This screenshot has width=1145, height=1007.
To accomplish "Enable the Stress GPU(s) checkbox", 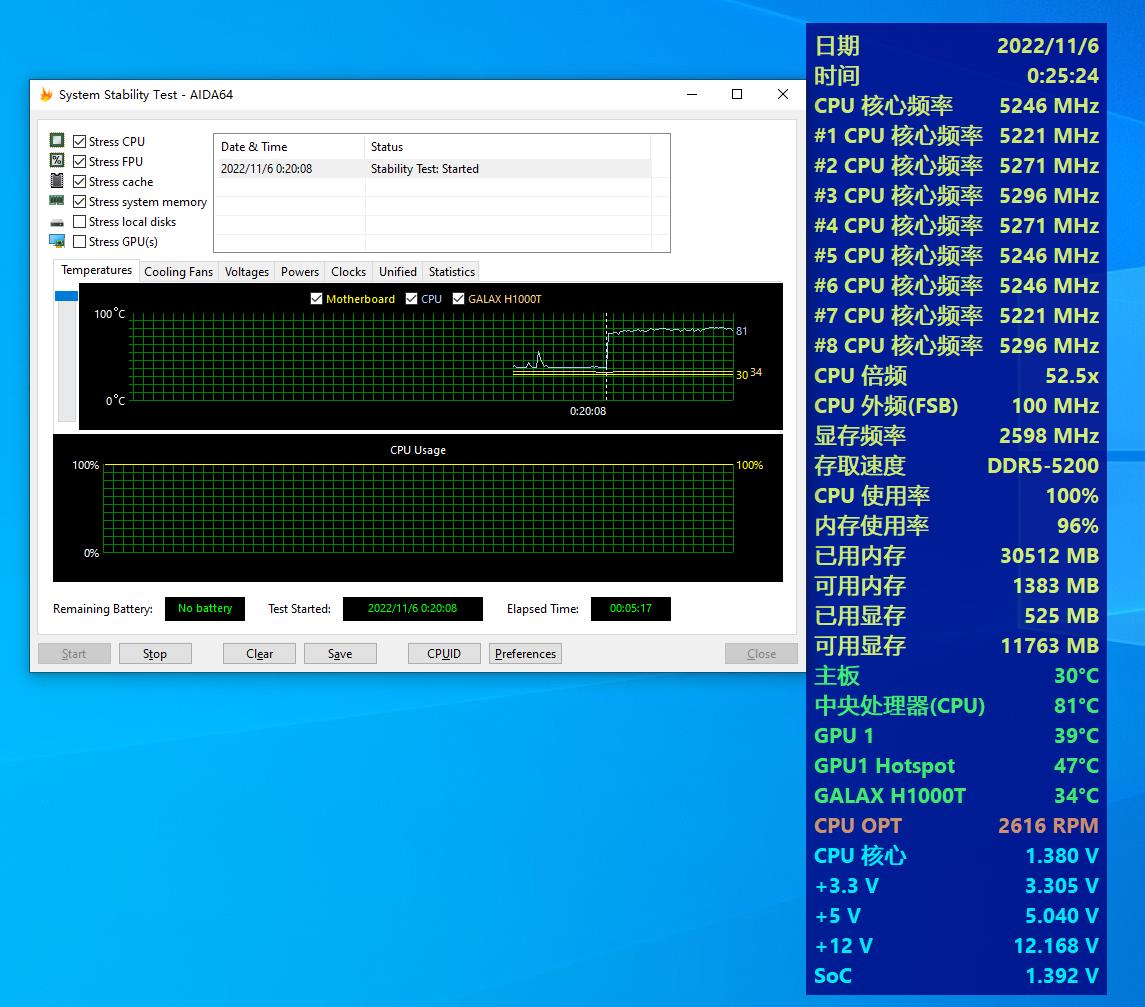I will tap(80, 242).
